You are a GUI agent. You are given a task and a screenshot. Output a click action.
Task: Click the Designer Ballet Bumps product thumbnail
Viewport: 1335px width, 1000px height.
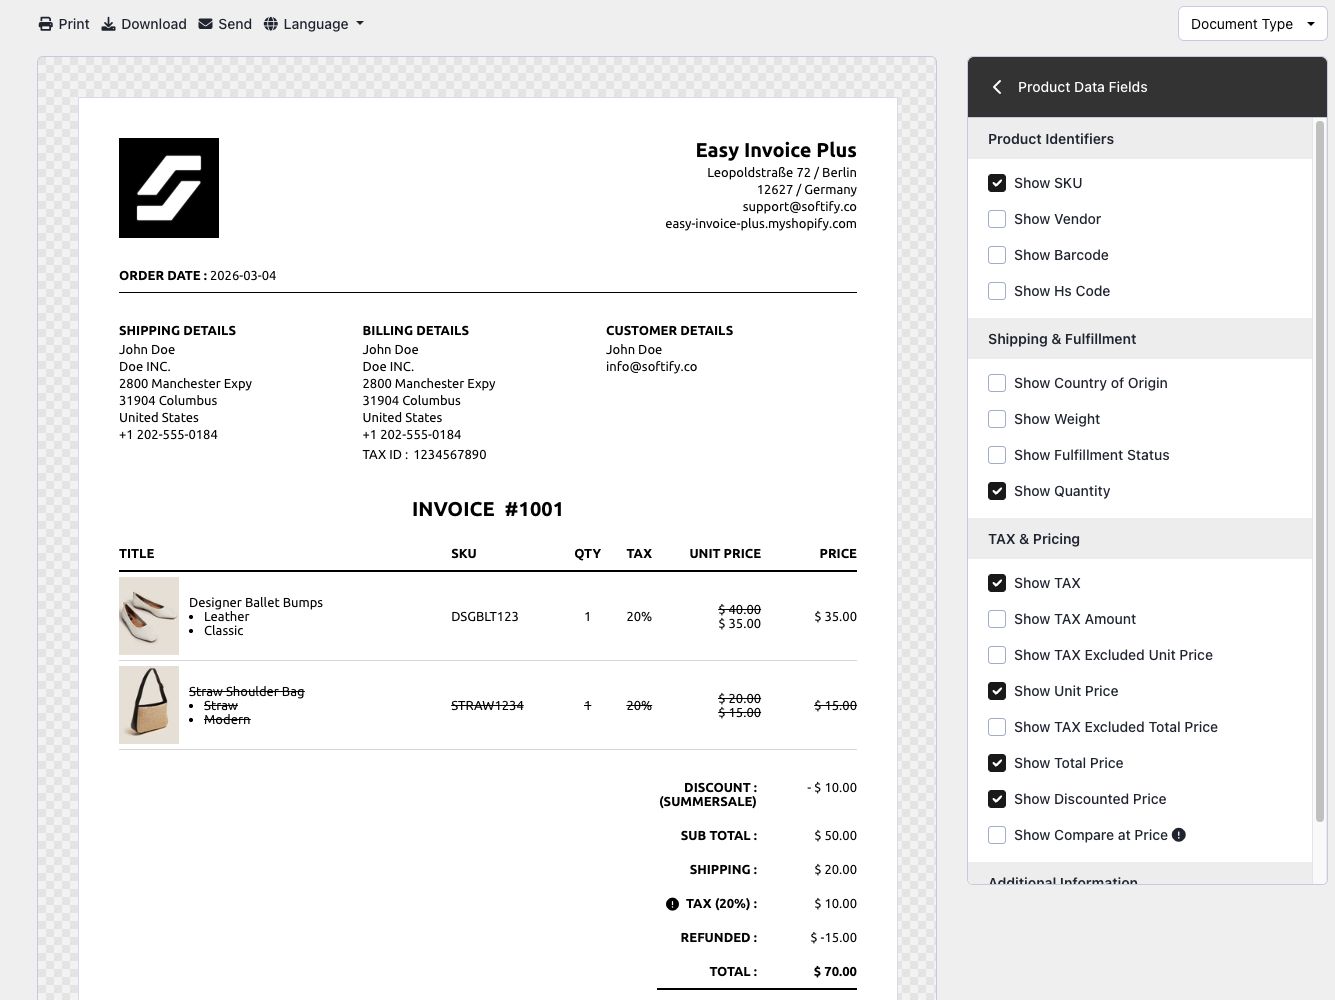click(x=149, y=616)
